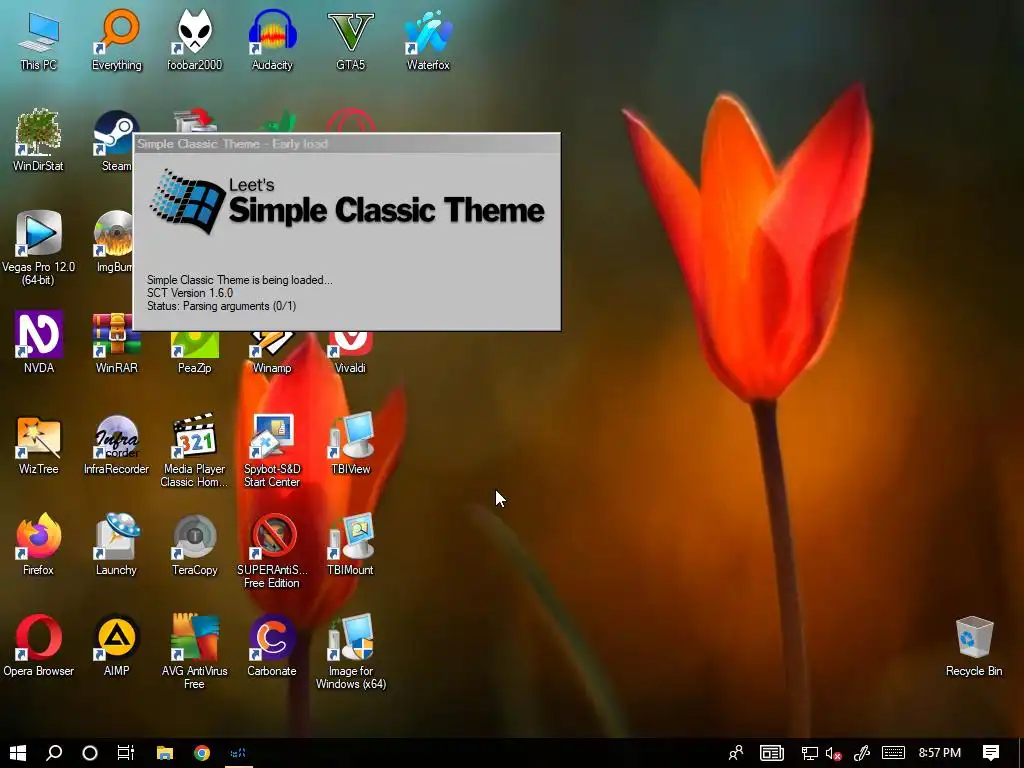
Task: Select the Vivaldi desktop shortcut
Action: 350,353
